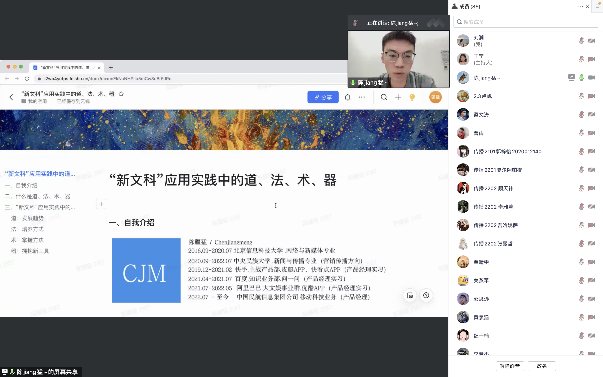Select outline item '一、自我介绍' in sidebar
The height and width of the screenshot is (377, 603).
pos(21,185)
